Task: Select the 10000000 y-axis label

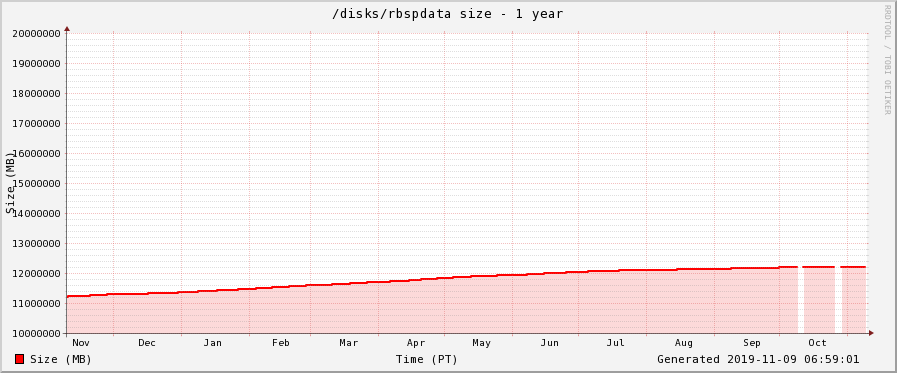Action: (37, 334)
